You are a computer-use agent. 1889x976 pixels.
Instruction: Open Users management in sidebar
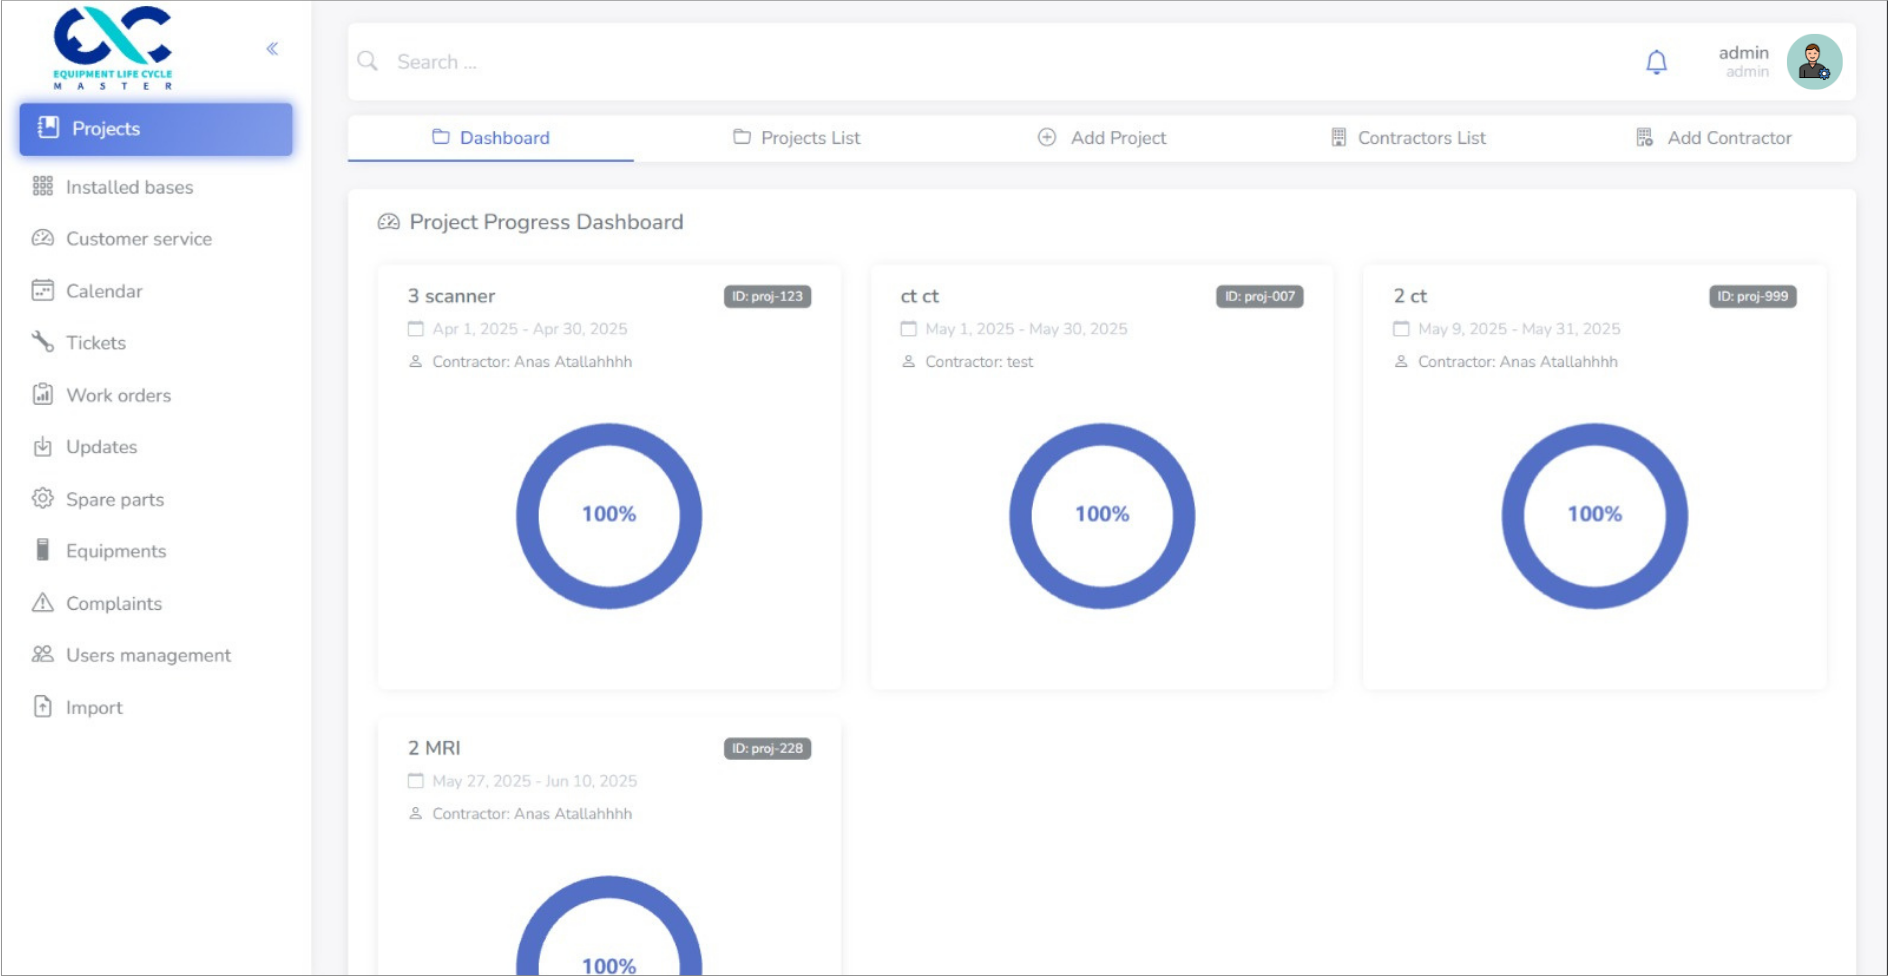147,655
